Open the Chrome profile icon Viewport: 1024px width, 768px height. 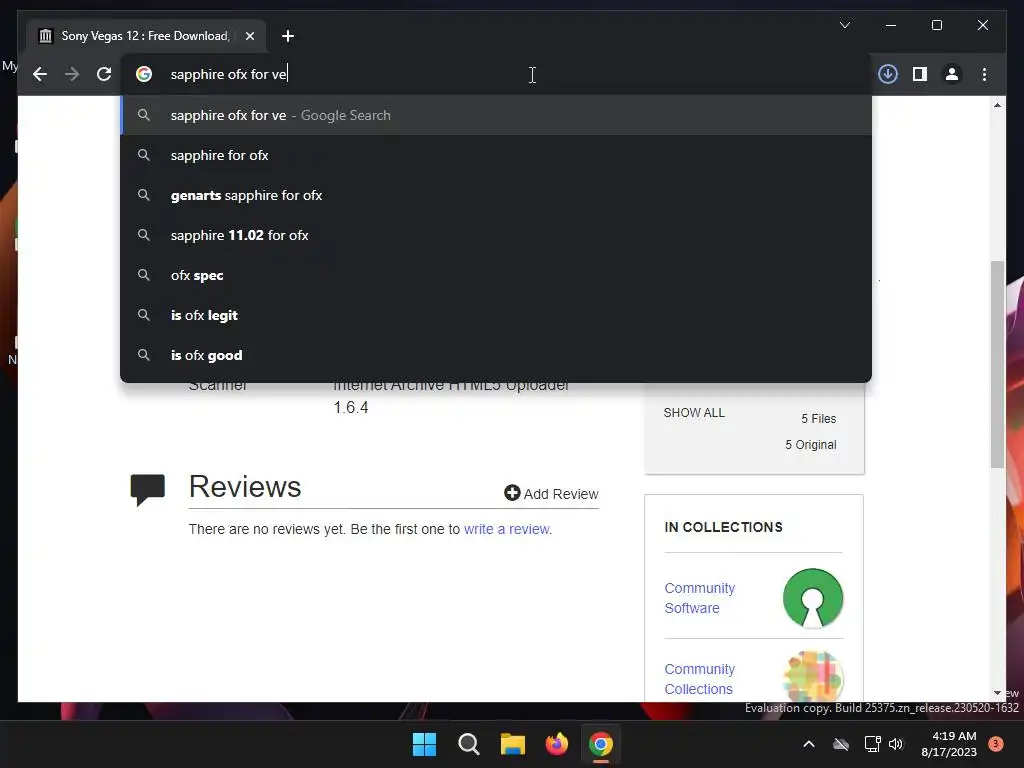click(952, 74)
